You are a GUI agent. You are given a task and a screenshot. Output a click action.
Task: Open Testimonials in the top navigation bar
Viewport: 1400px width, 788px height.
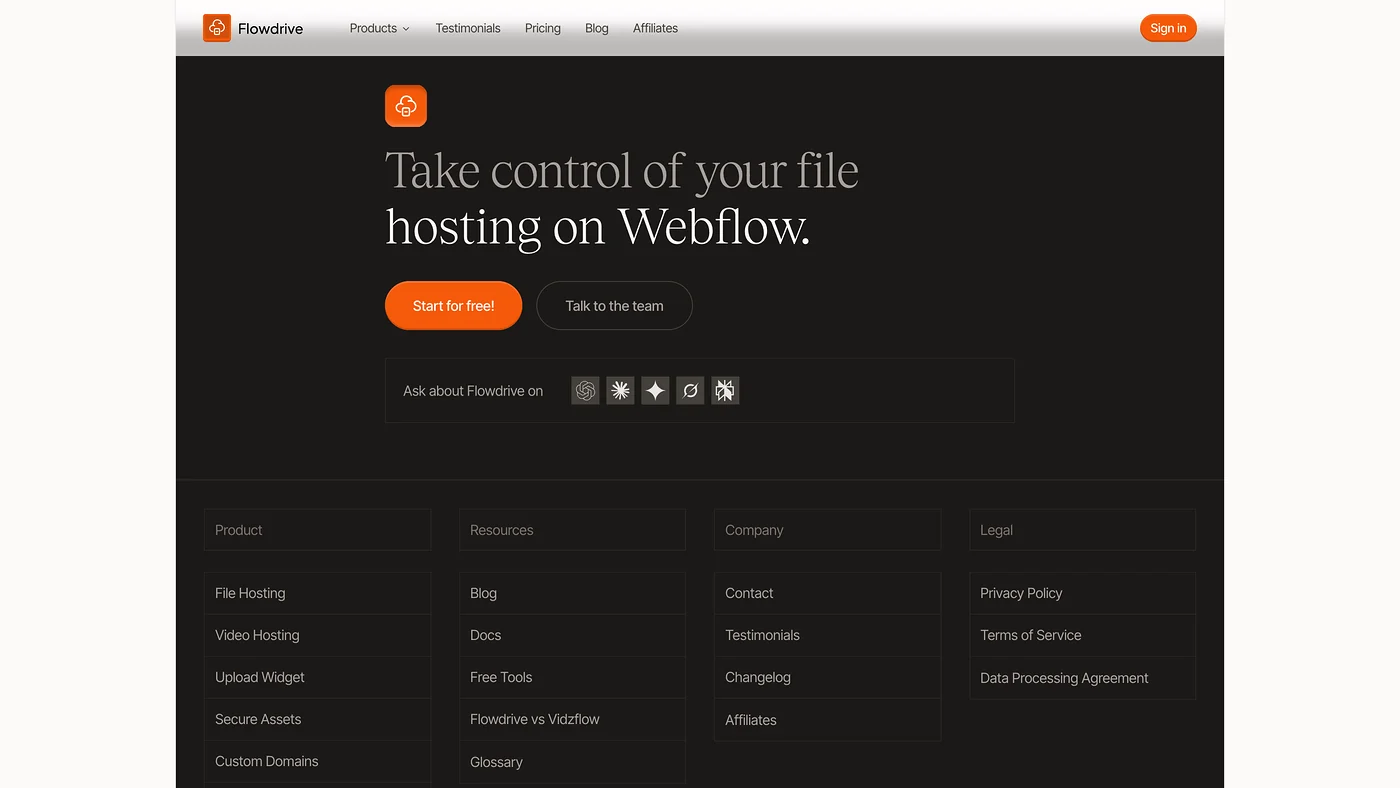(x=468, y=28)
